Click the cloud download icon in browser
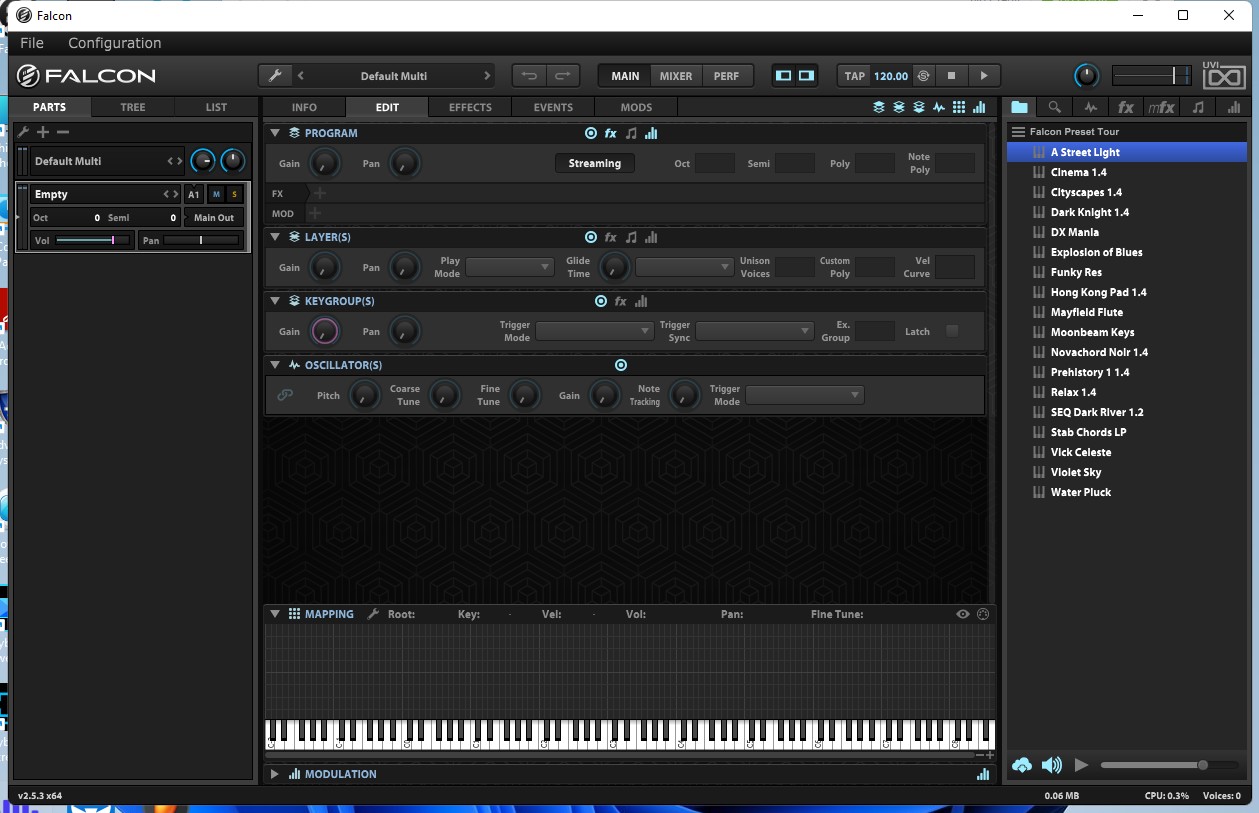The height and width of the screenshot is (813, 1259). coord(1022,765)
